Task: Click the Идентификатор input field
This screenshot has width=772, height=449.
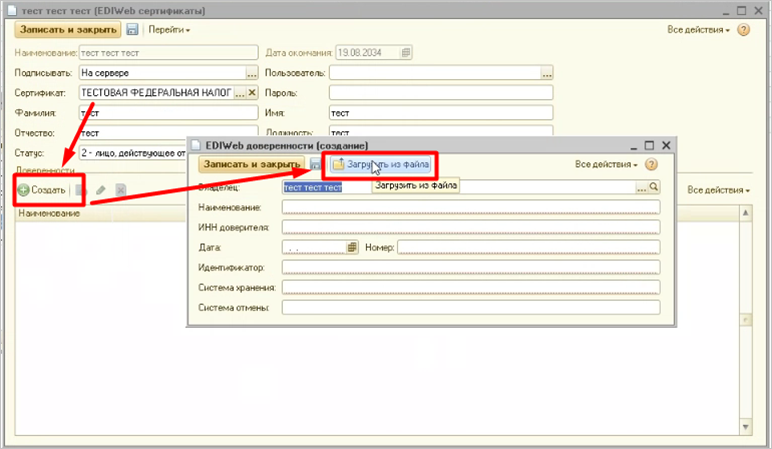Action: 471,267
